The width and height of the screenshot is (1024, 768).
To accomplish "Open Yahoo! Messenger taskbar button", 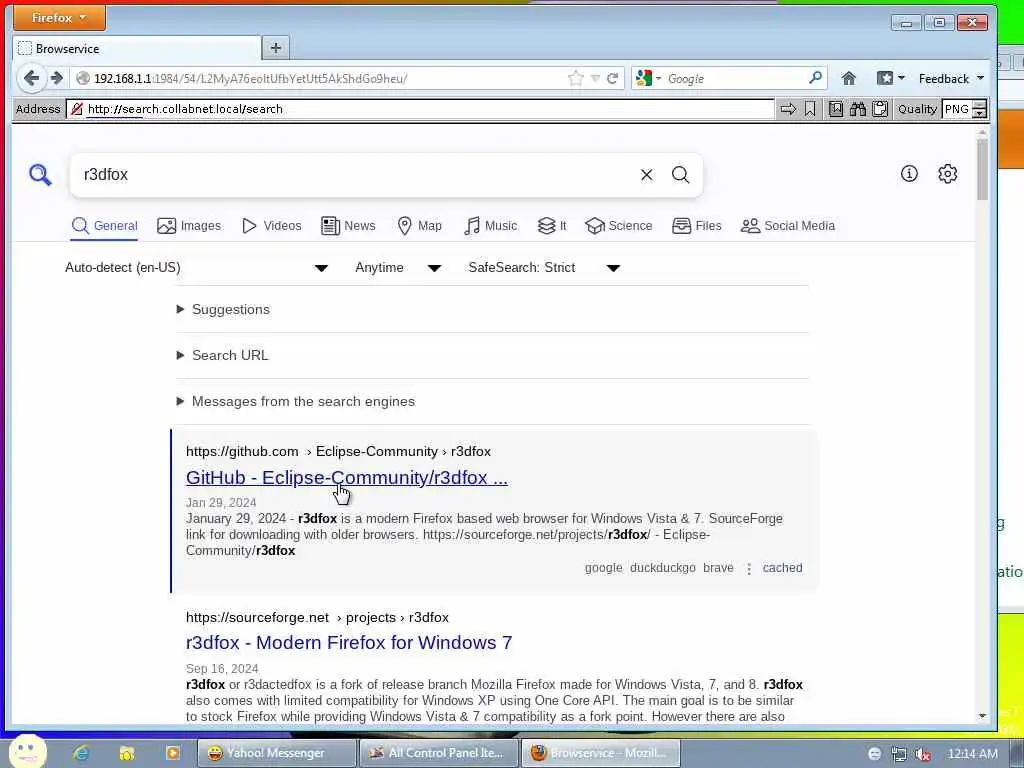I will click(277, 753).
